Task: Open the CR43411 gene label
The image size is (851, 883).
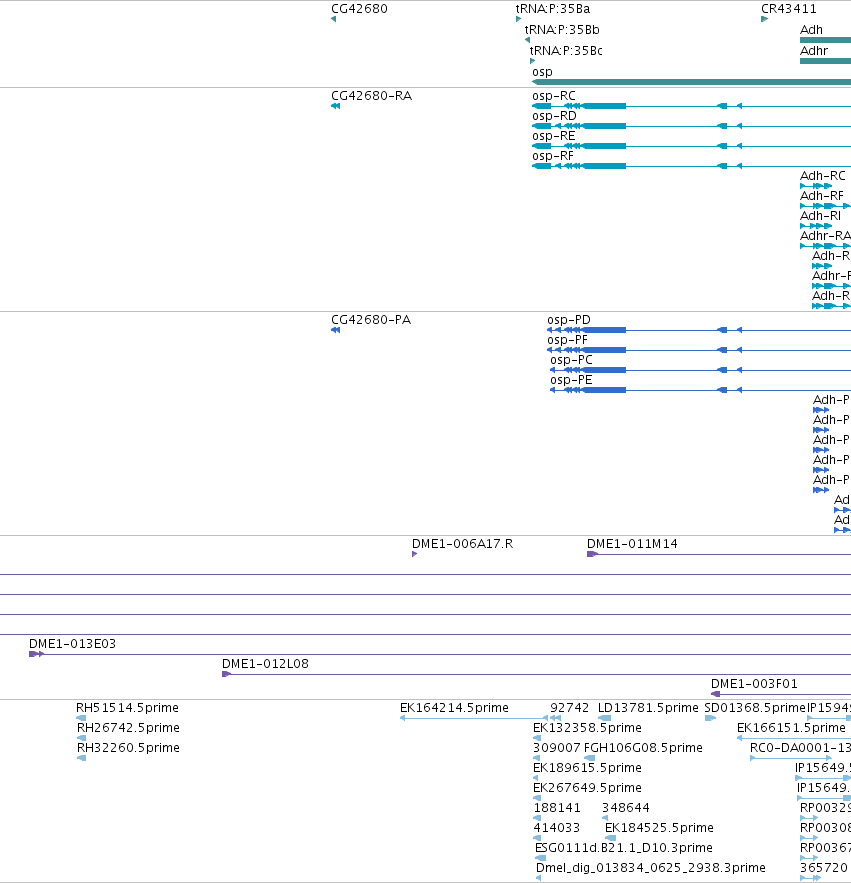Action: pos(788,9)
